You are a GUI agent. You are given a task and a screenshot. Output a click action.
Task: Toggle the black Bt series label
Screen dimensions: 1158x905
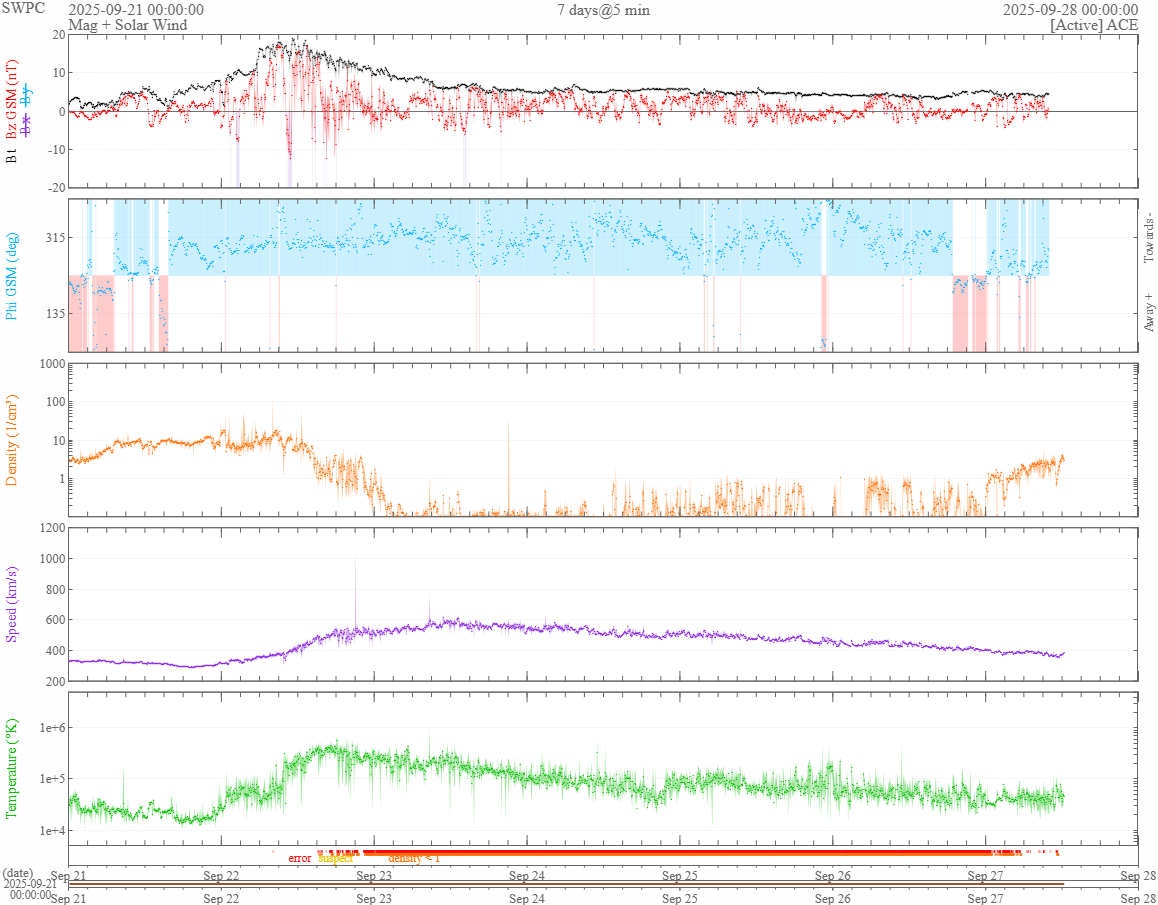click(11, 156)
